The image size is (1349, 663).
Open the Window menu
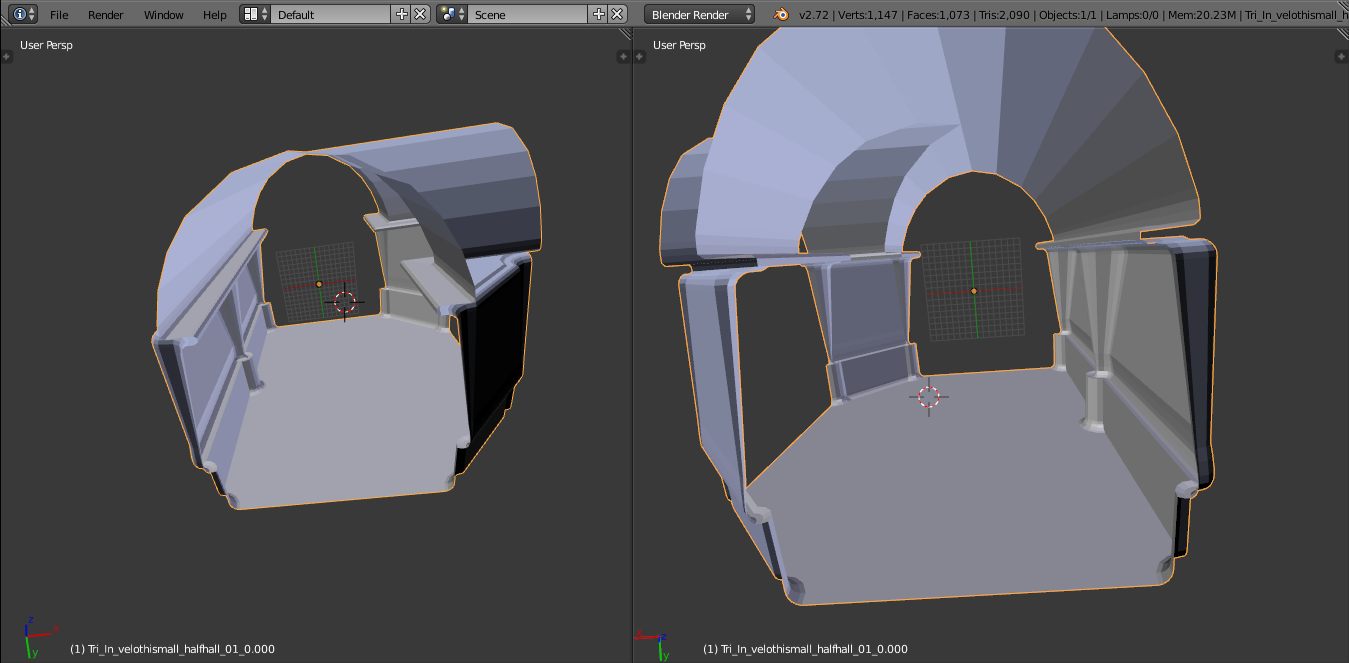[x=164, y=15]
